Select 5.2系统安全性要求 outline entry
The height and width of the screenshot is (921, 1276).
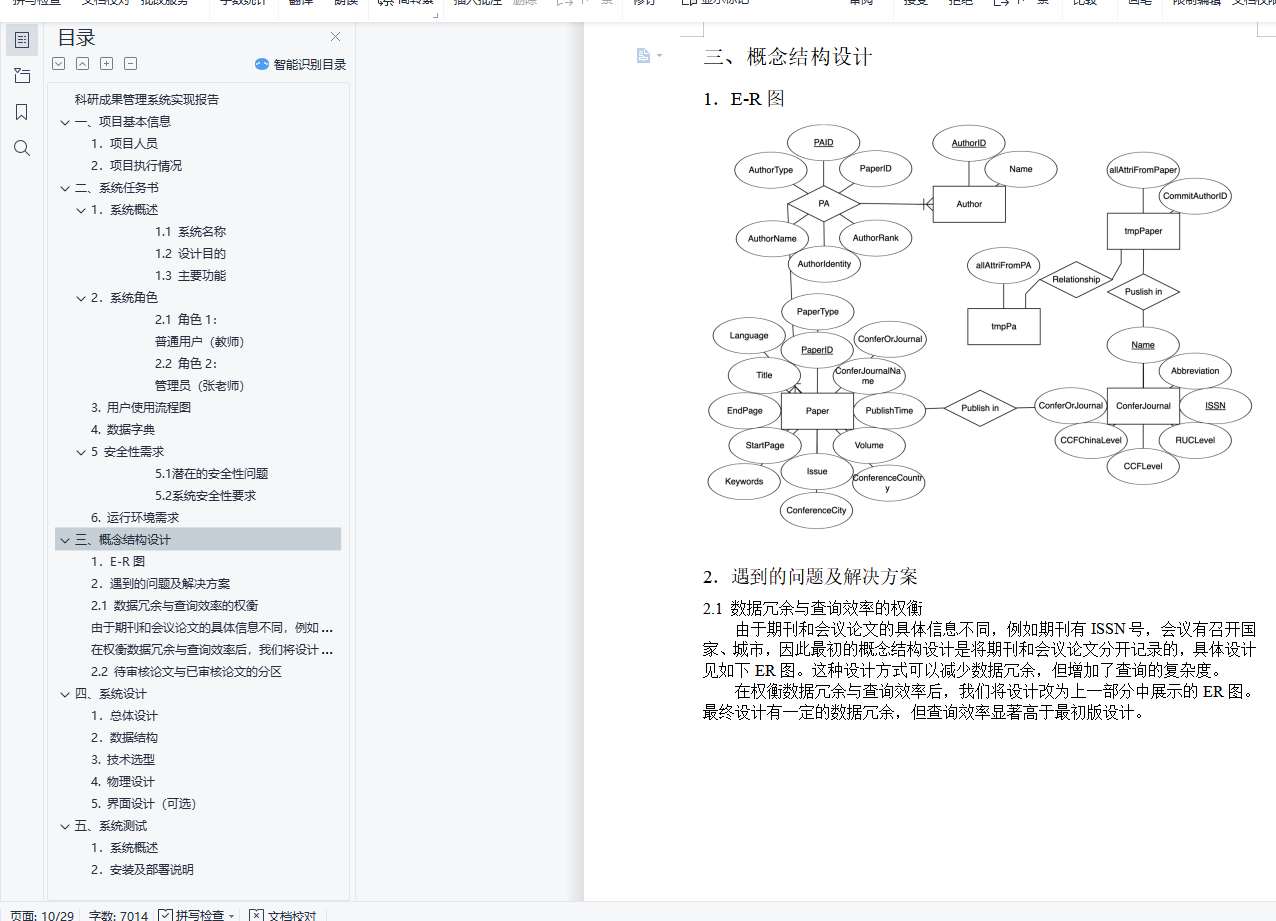coord(206,496)
